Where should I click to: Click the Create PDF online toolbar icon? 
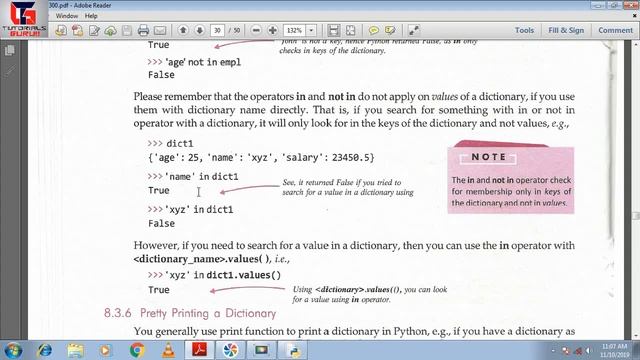(78, 30)
